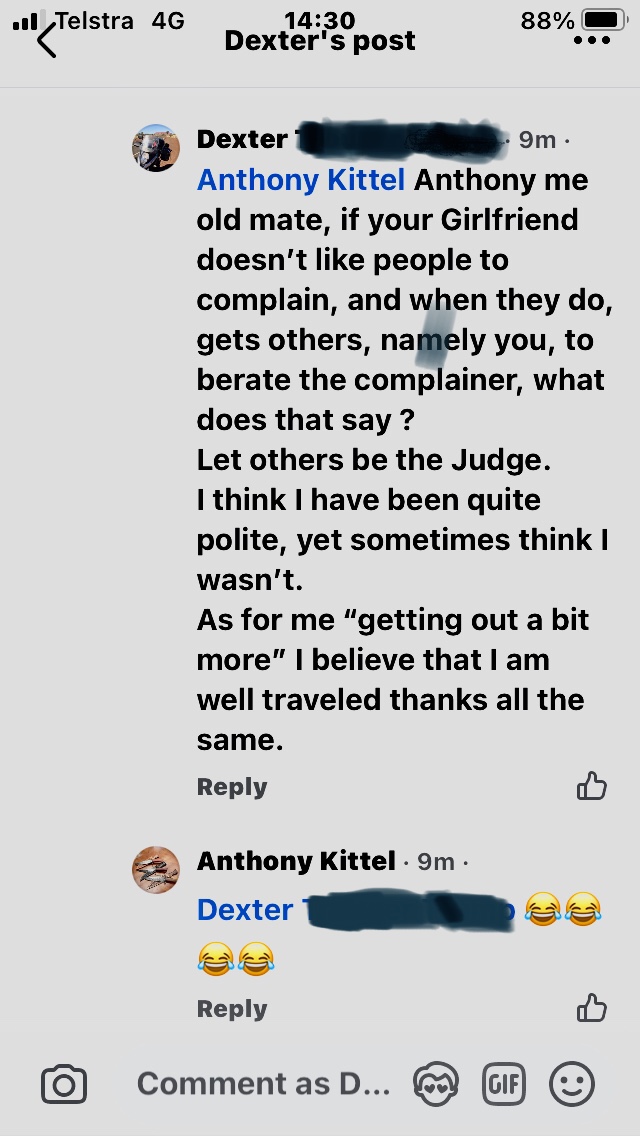Image resolution: width=640 pixels, height=1136 pixels.
Task: Open Anthony Kittel's name above his reply
Action: pyautogui.click(x=296, y=861)
